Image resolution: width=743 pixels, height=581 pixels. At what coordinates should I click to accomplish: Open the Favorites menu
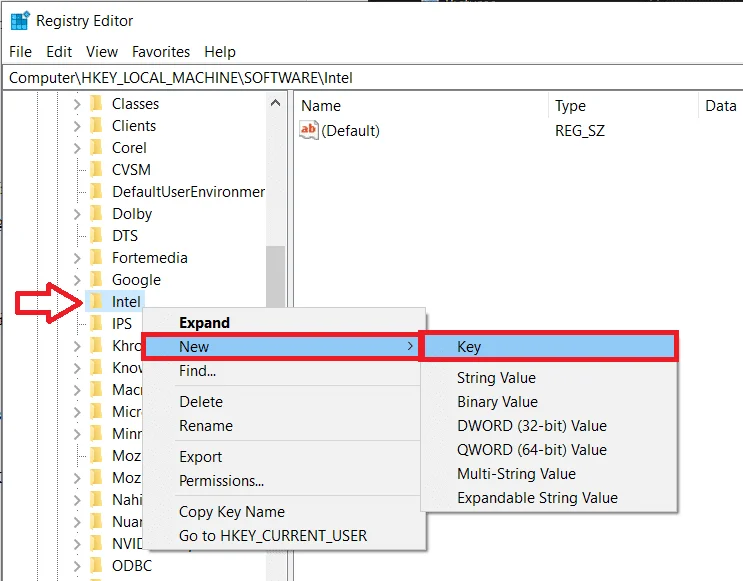click(x=161, y=52)
